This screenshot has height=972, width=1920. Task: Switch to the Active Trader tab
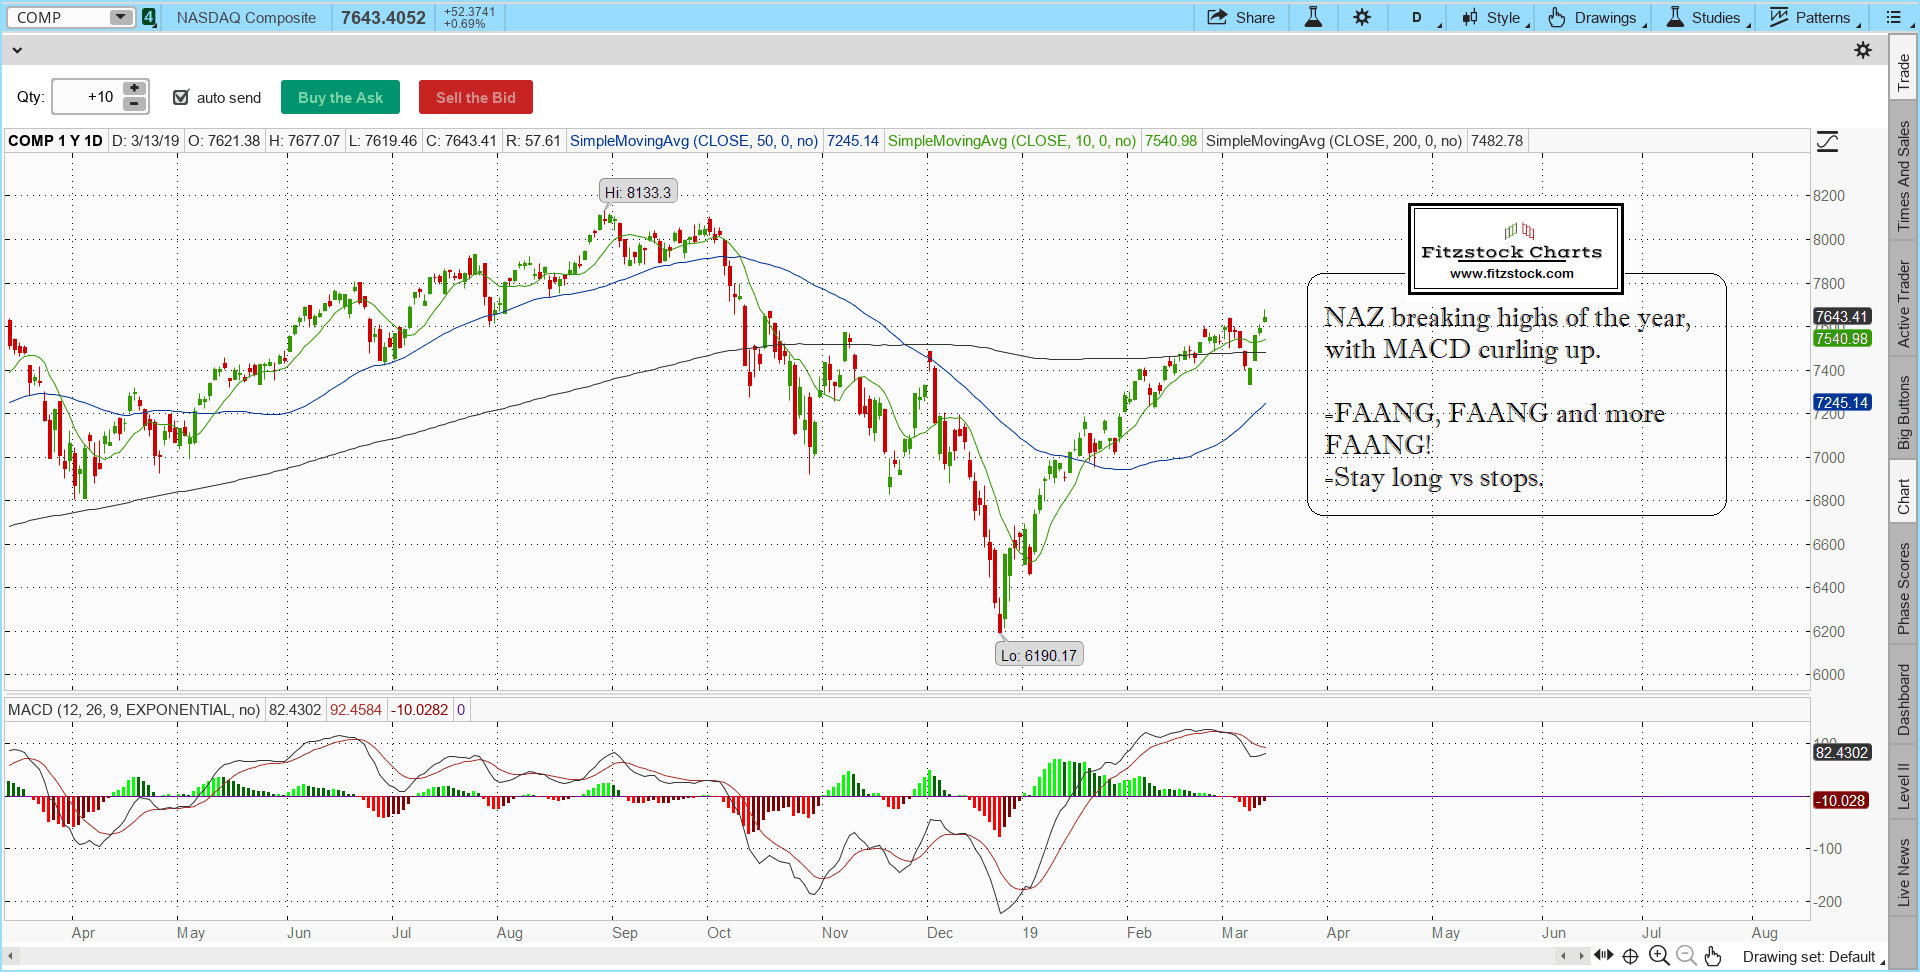(1904, 304)
